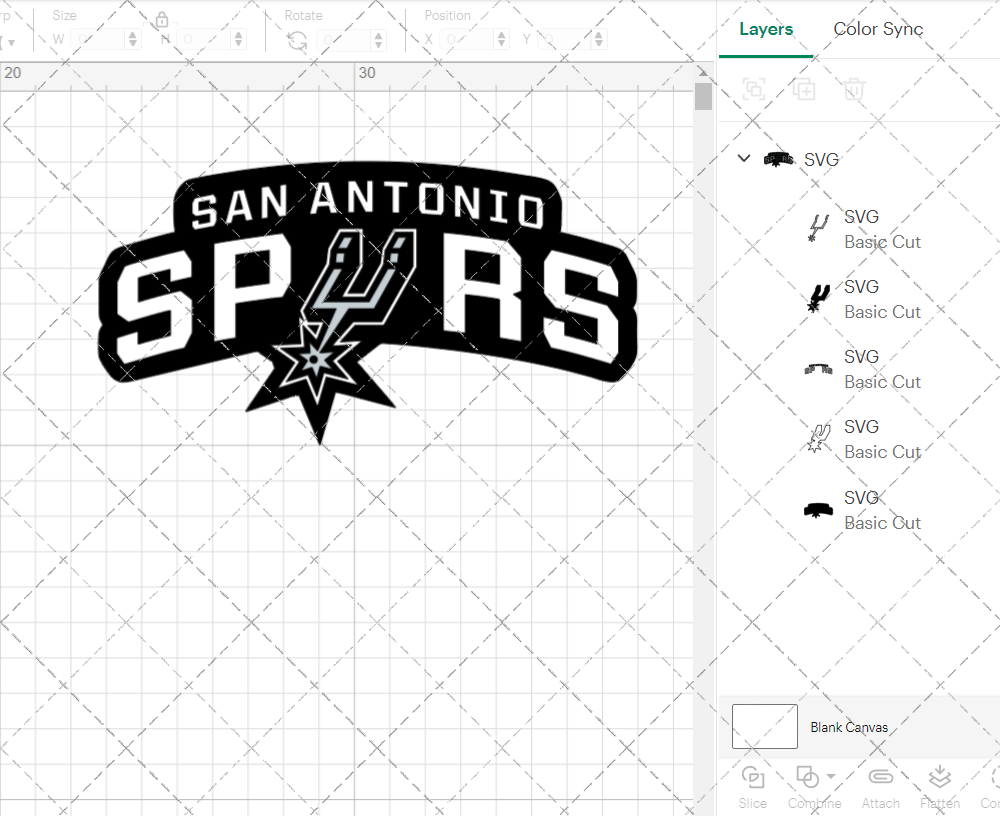Click the canvas scroll-up arrow
This screenshot has width=1000, height=816.
coord(703,71)
